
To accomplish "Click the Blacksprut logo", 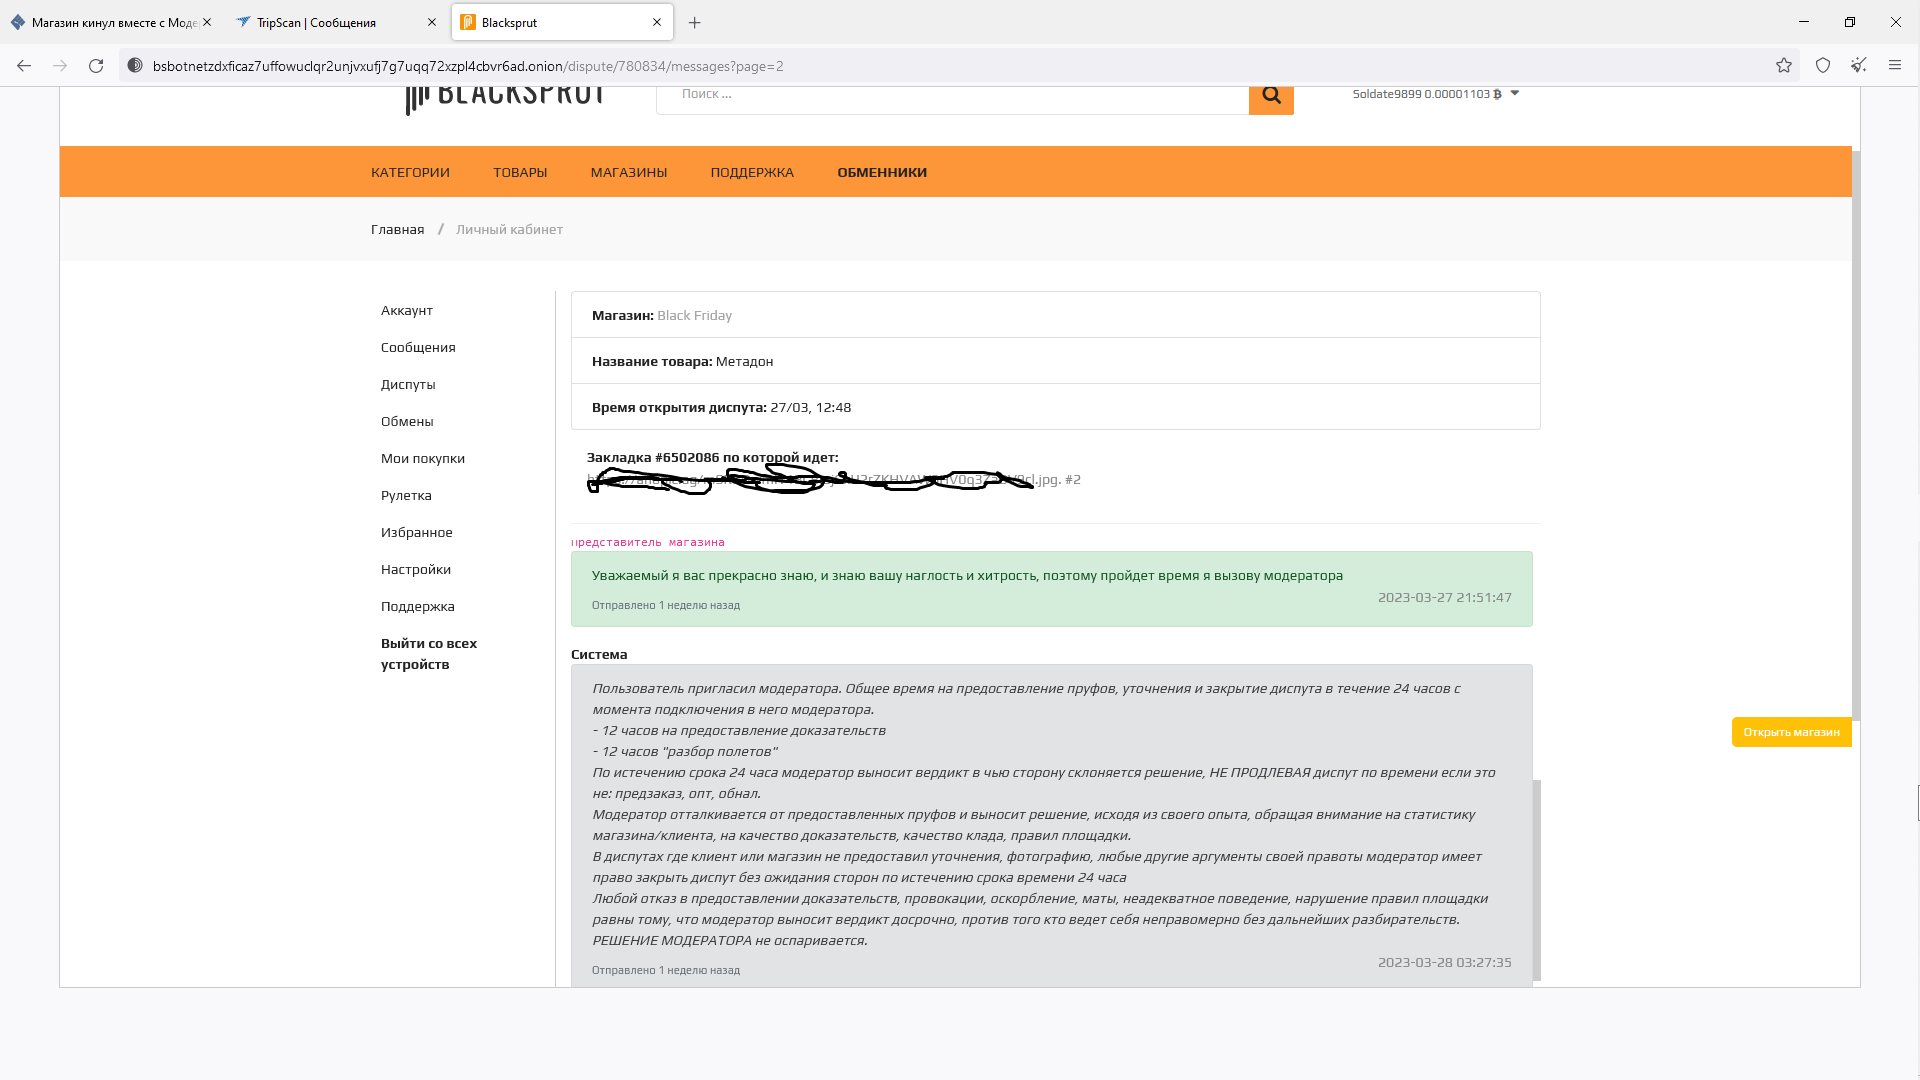I will click(504, 98).
